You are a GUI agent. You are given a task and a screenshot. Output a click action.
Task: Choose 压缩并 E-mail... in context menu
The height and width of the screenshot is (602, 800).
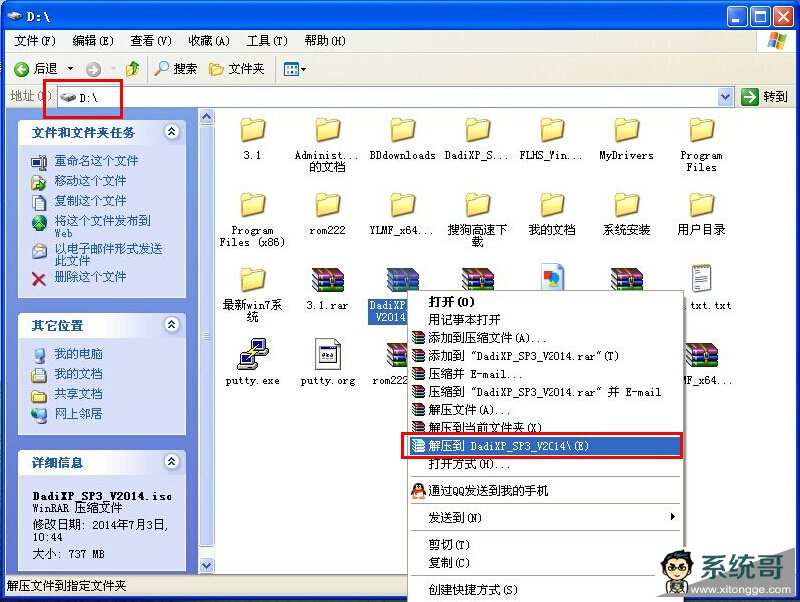pyautogui.click(x=546, y=374)
